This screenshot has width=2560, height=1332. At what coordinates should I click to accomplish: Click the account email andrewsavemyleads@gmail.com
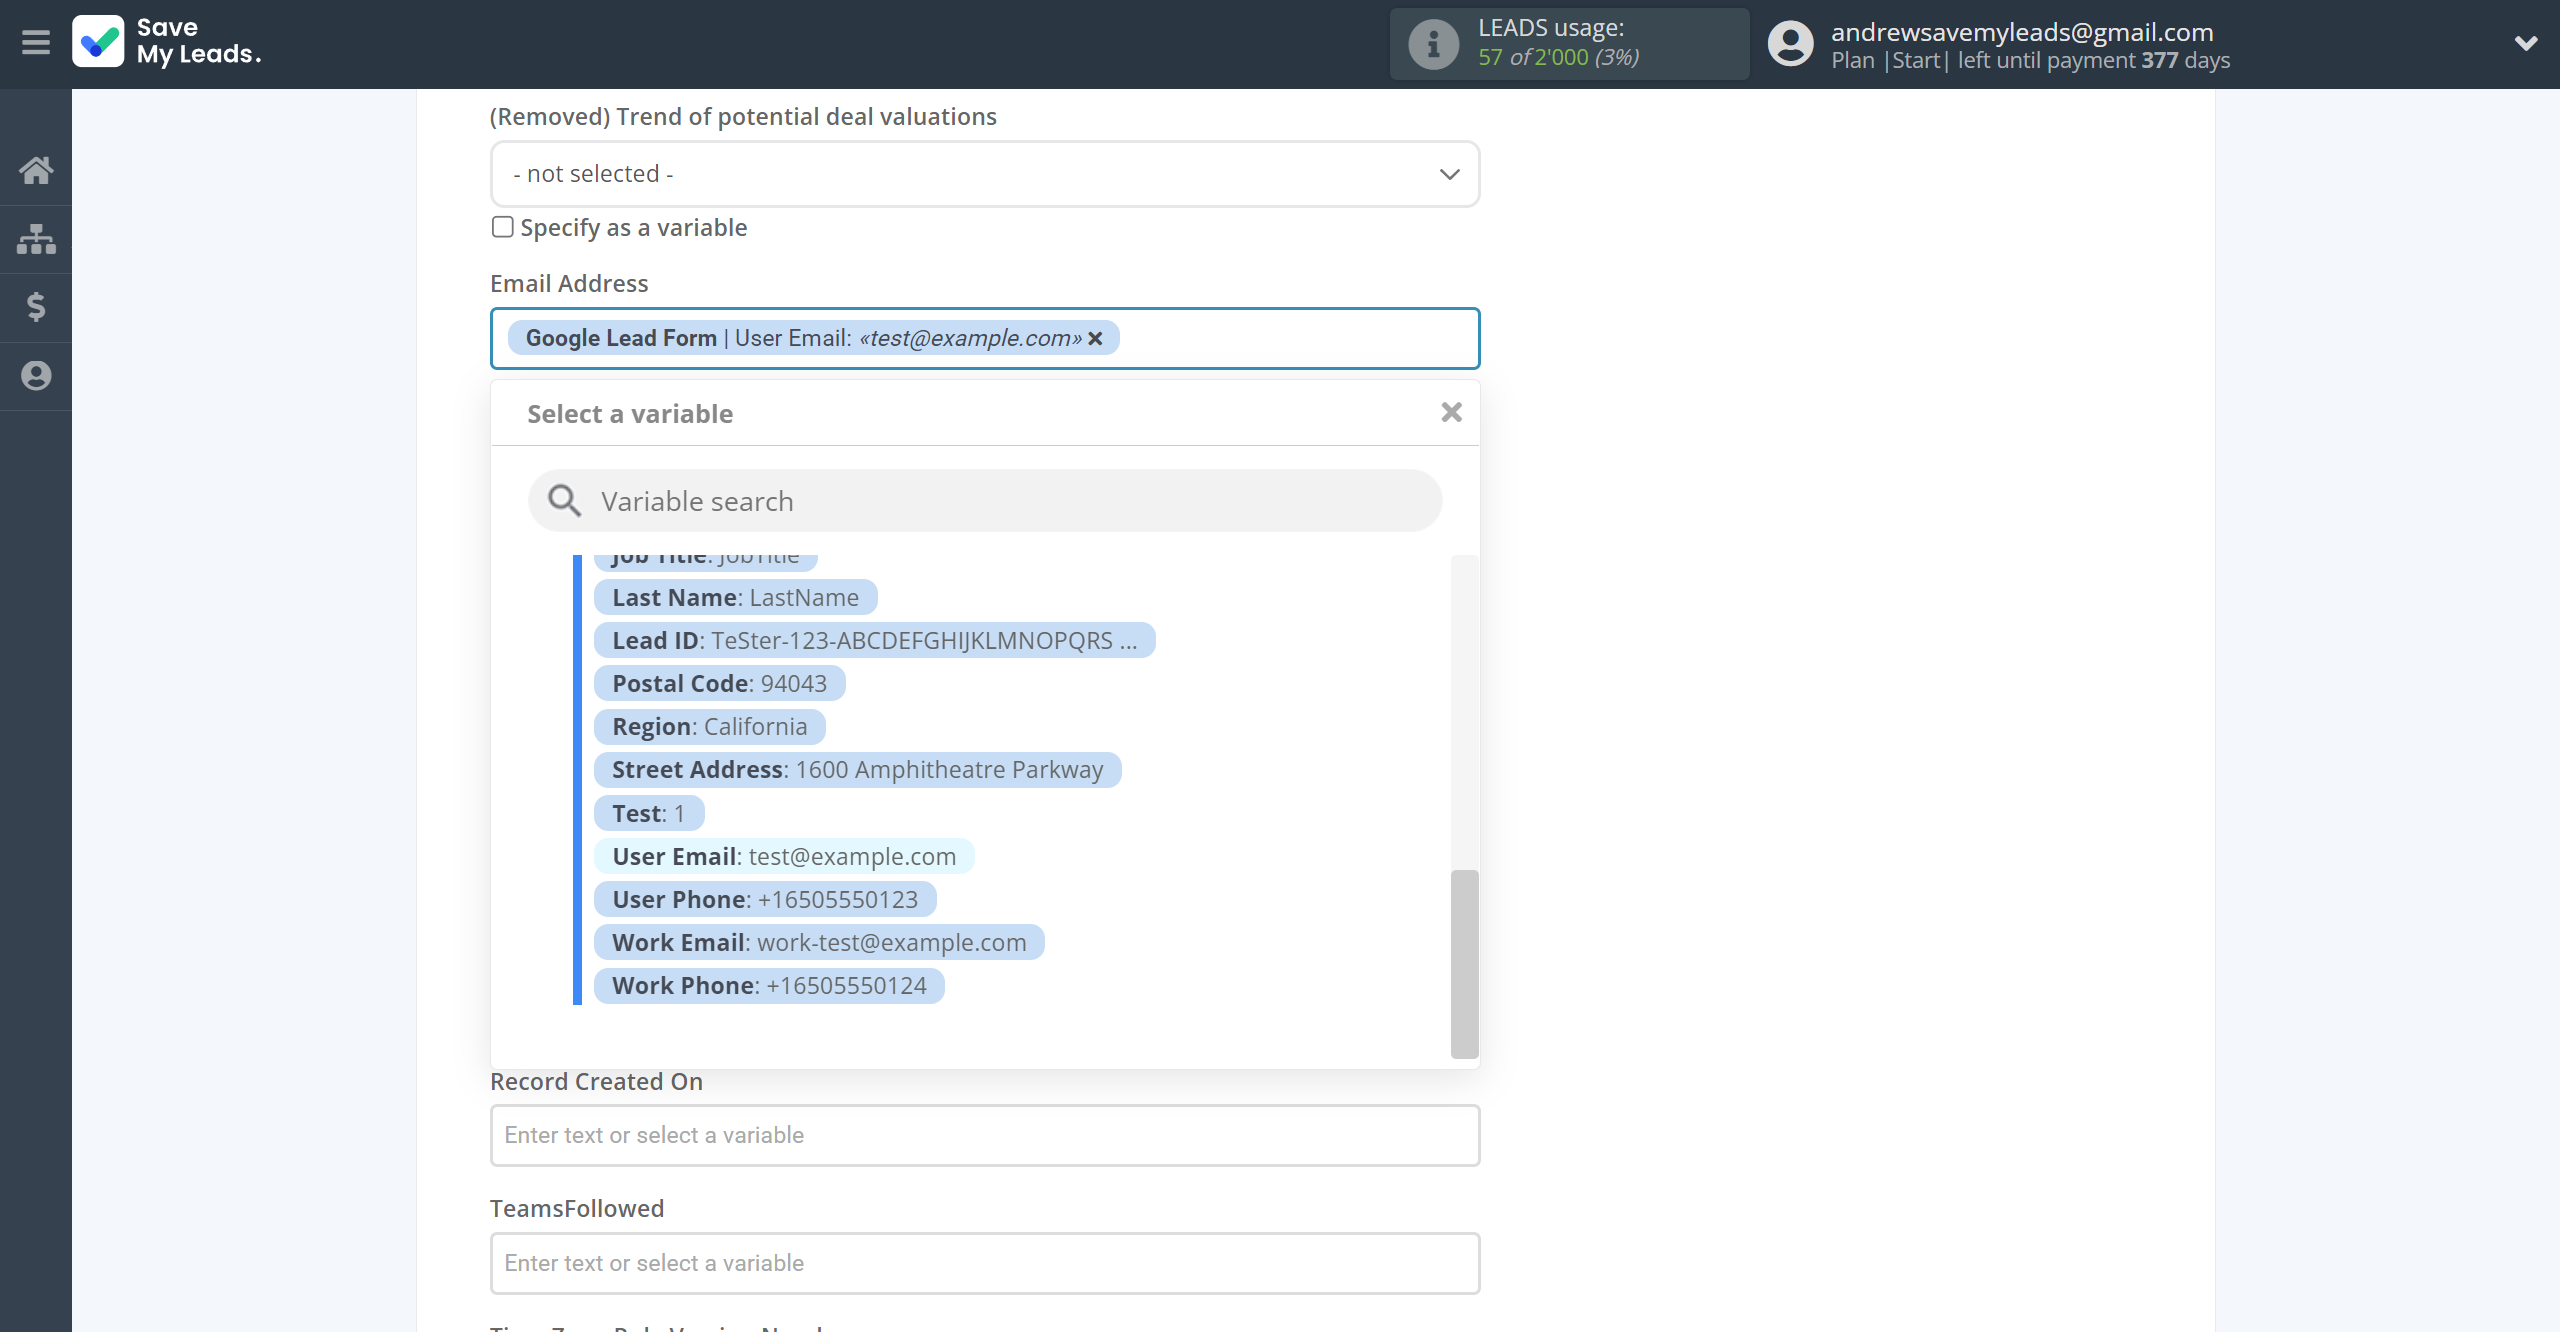pyautogui.click(x=2022, y=32)
